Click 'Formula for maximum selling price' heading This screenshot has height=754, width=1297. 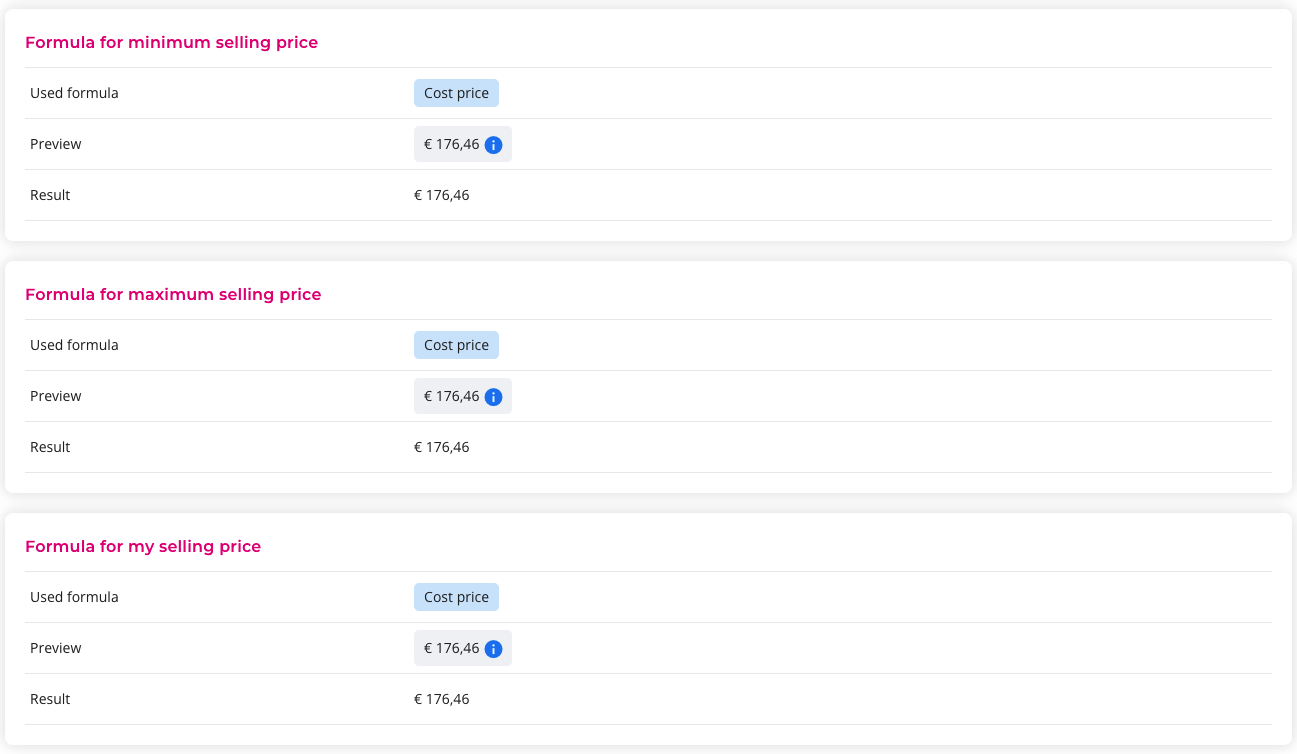pos(173,294)
